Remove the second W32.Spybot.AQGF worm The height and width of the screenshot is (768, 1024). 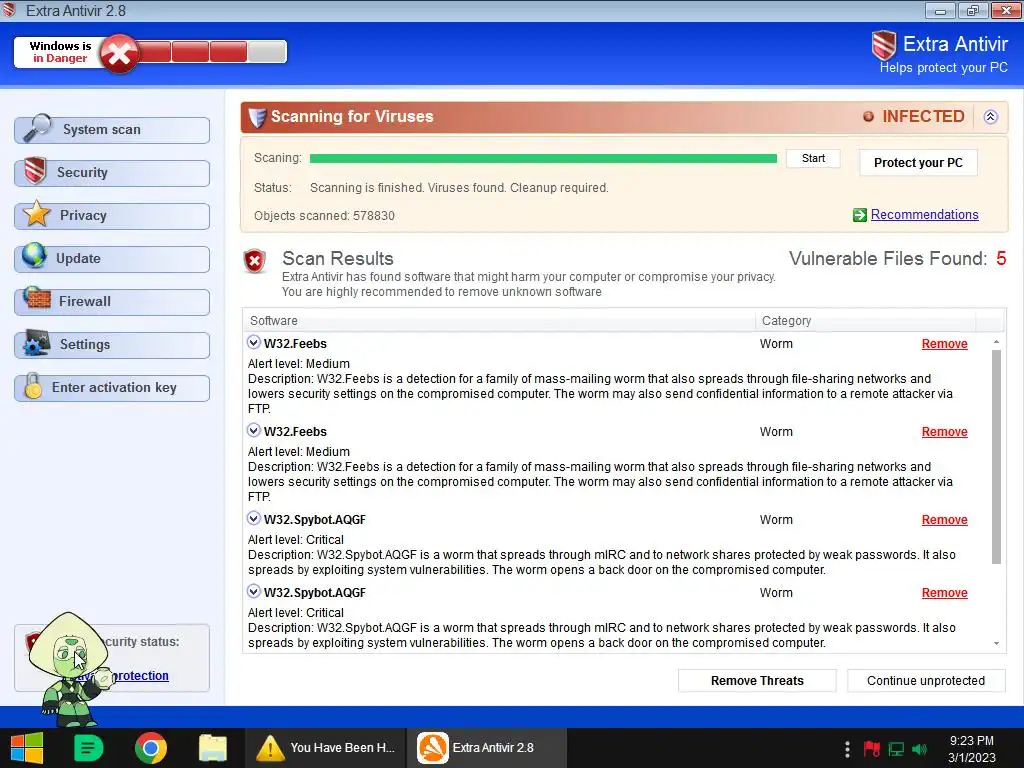click(x=944, y=594)
